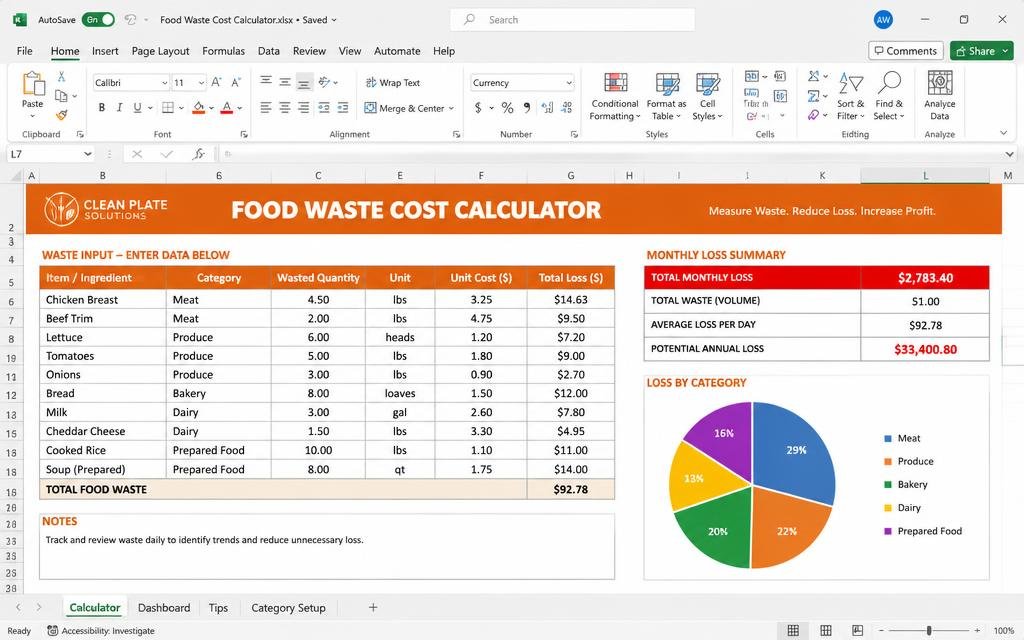Toggle Bold formatting

(x=102, y=108)
